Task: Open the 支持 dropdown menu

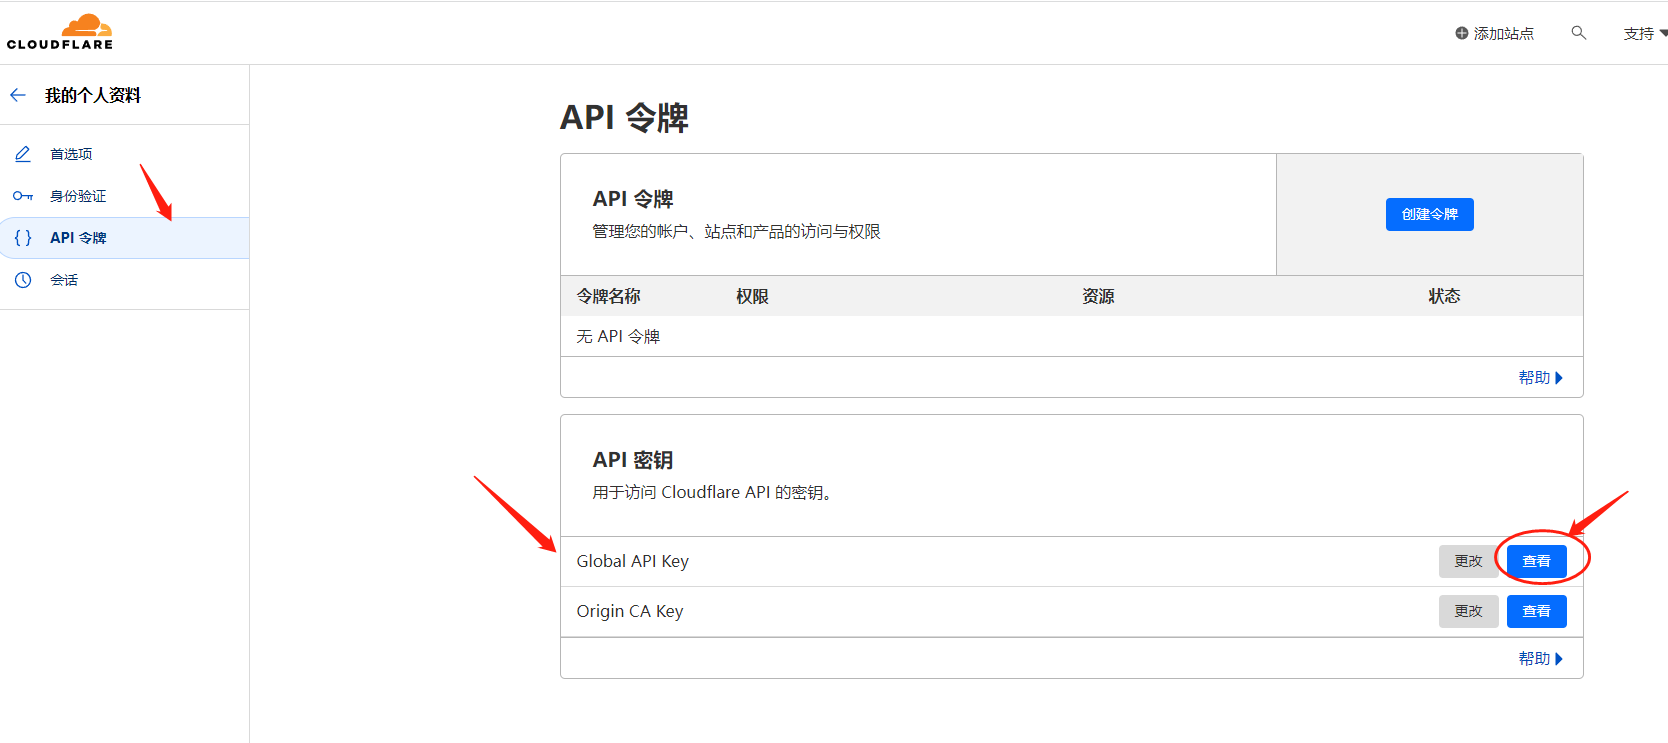Action: click(x=1645, y=33)
